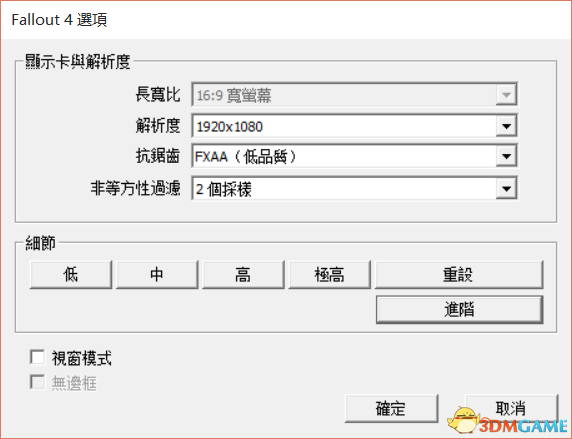The height and width of the screenshot is (439, 572).
Task: Click the Fallout 4 選項 title bar
Action: (286, 20)
